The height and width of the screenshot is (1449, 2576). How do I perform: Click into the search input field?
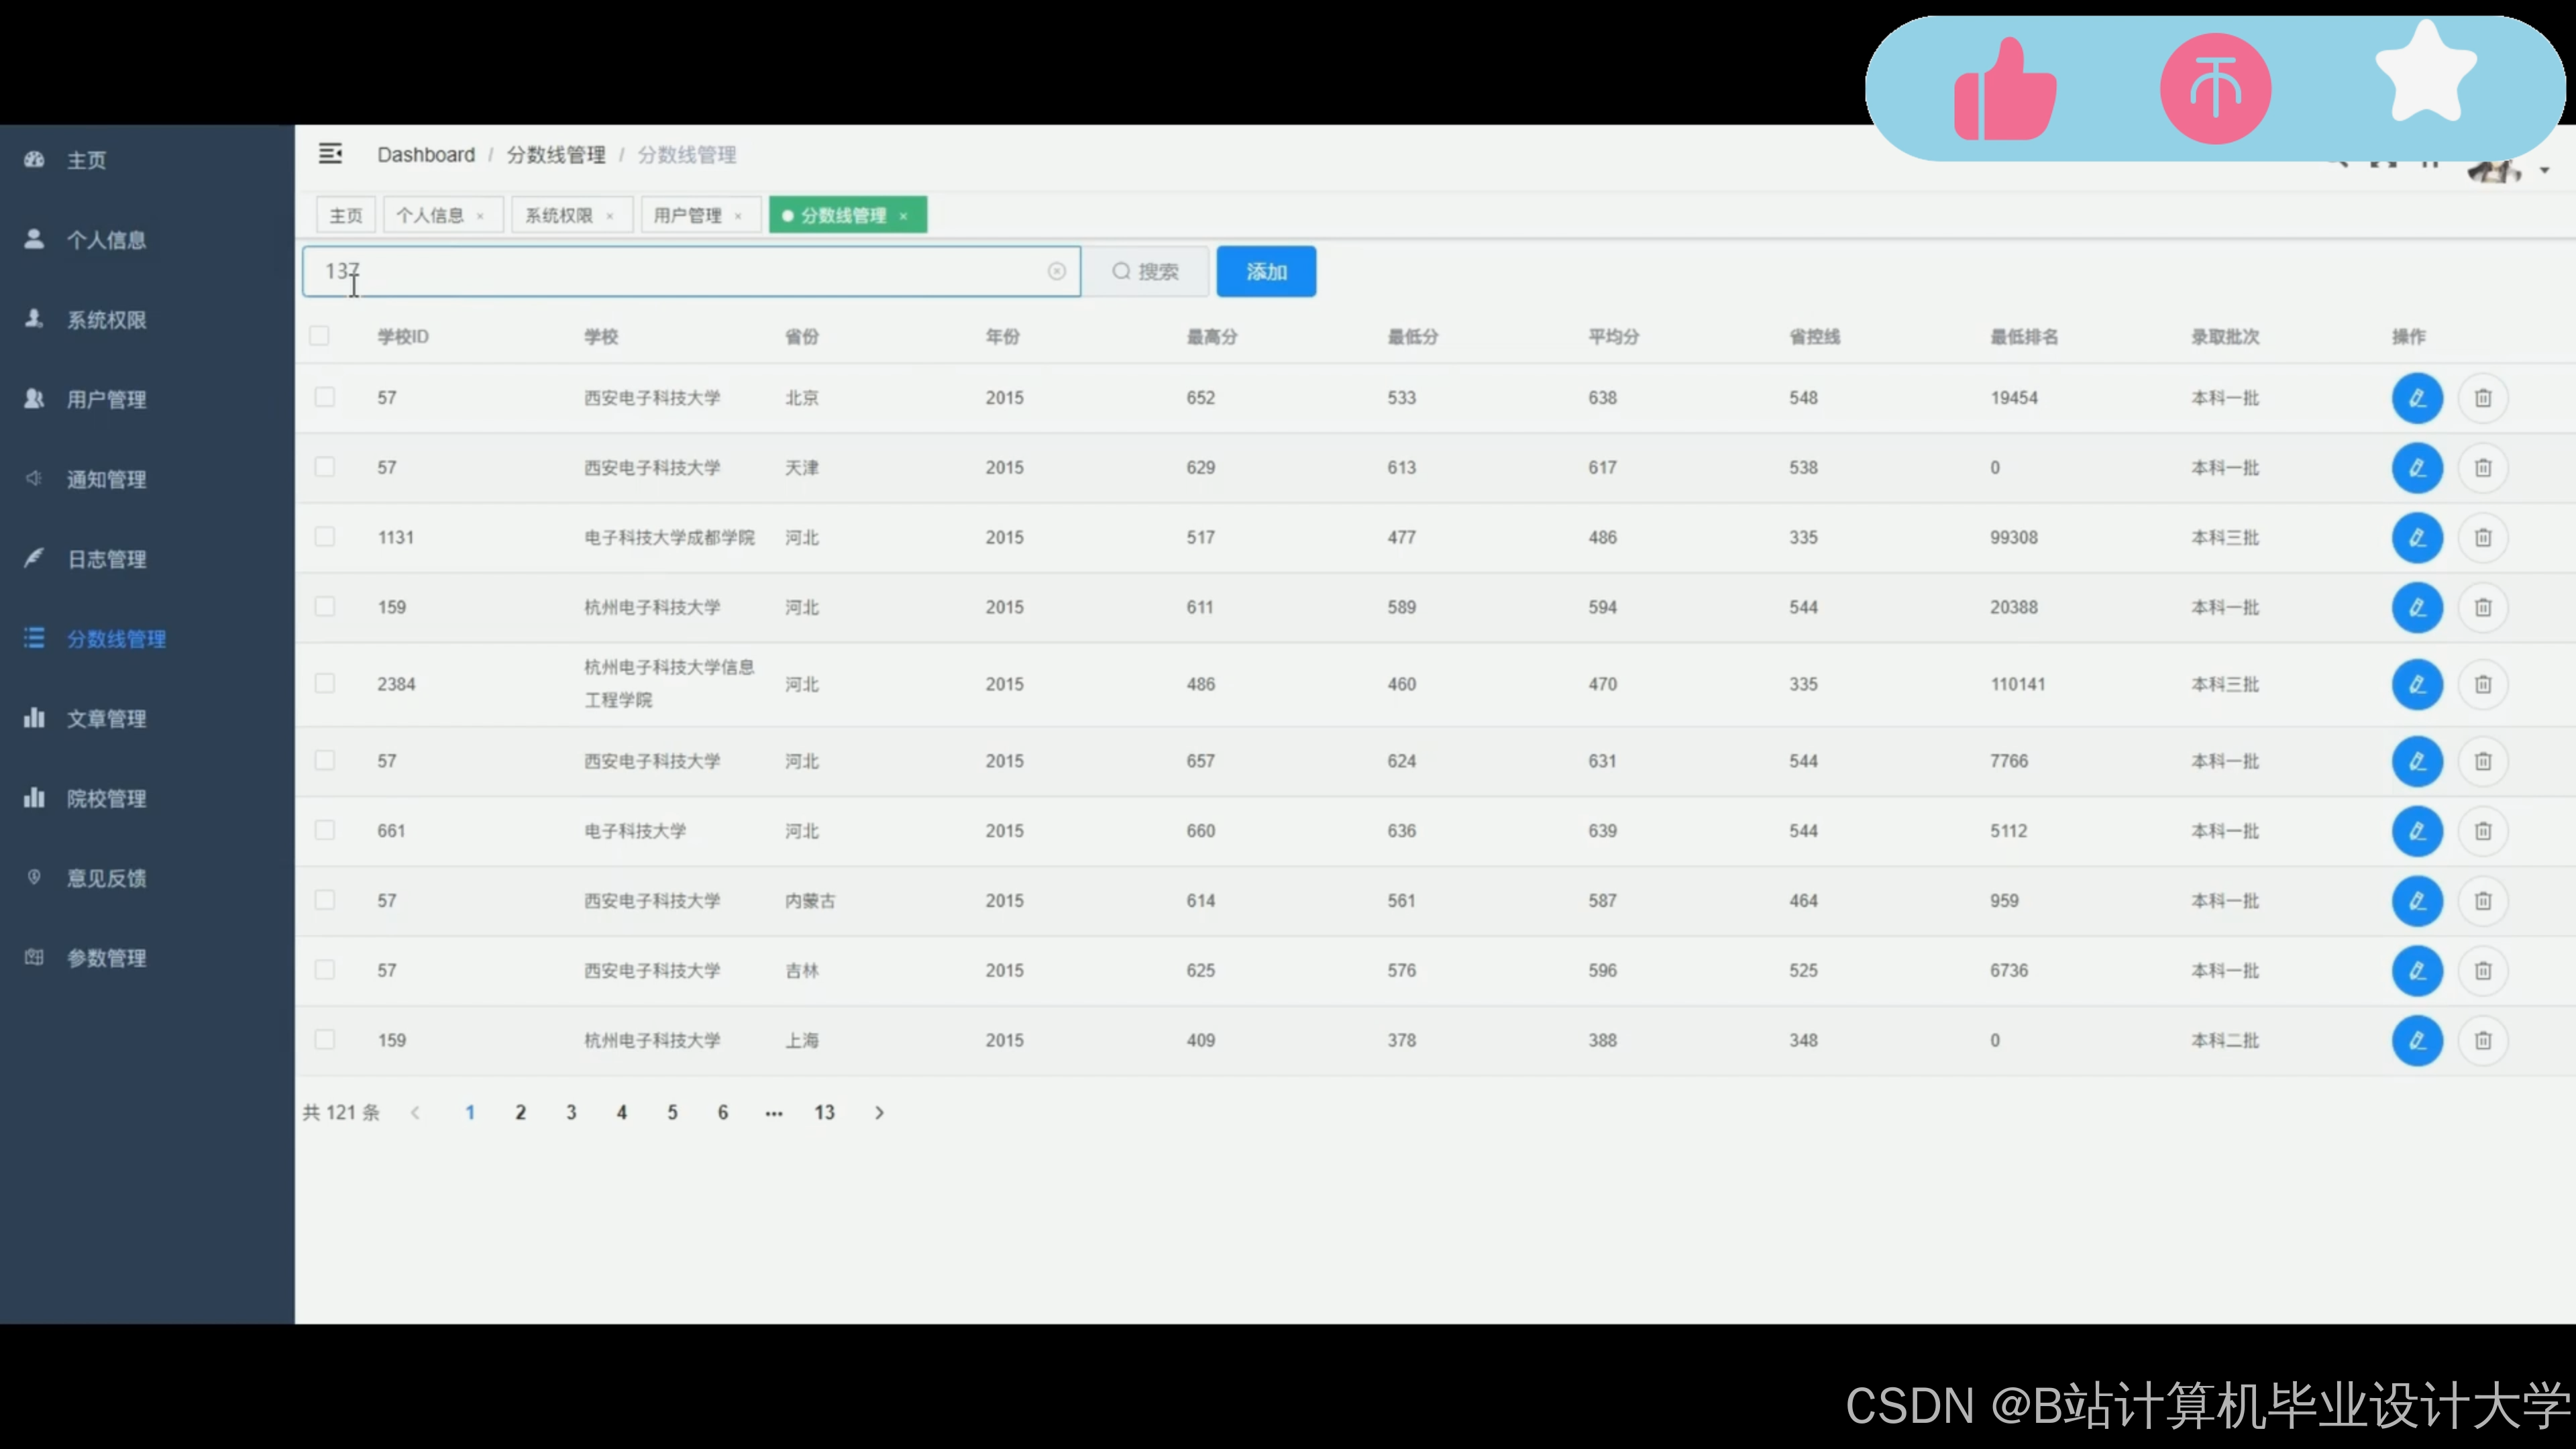click(680, 271)
